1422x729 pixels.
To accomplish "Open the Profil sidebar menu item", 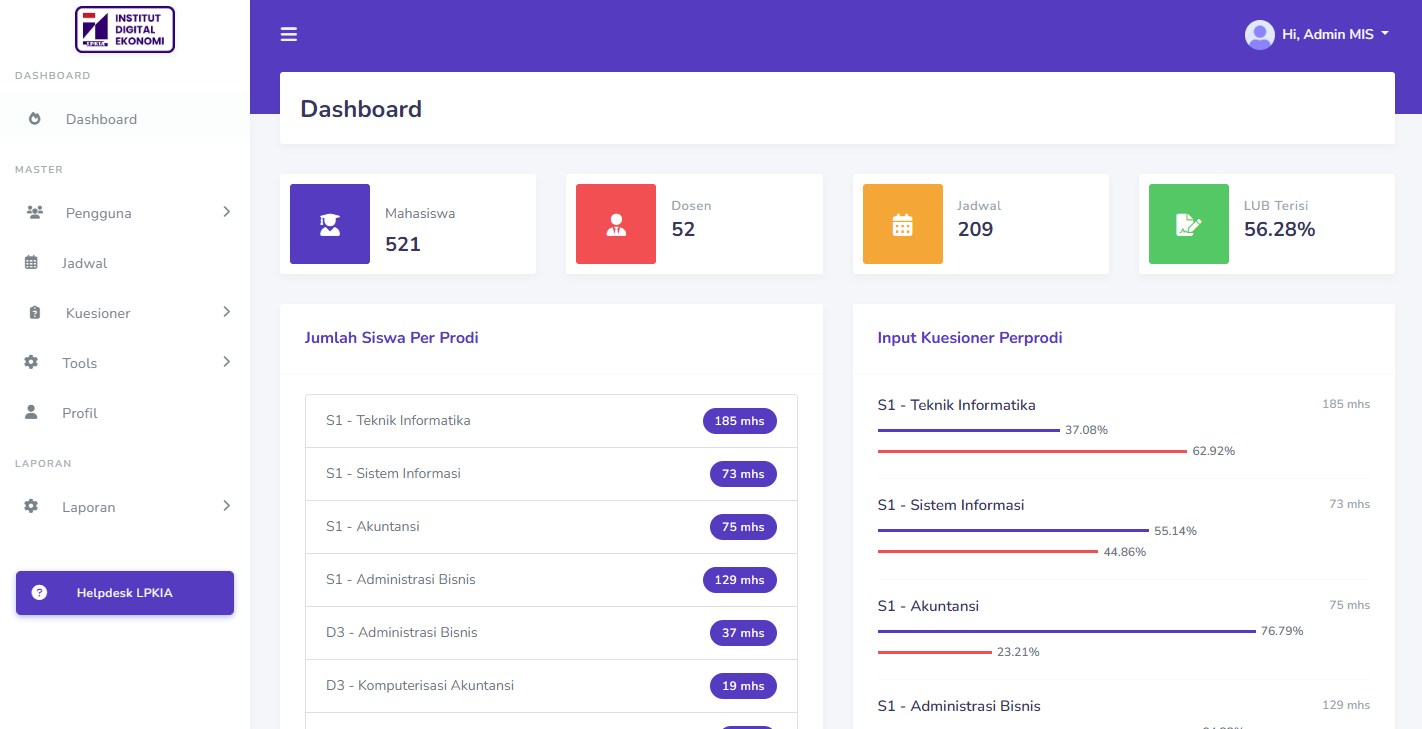I will click(x=125, y=413).
